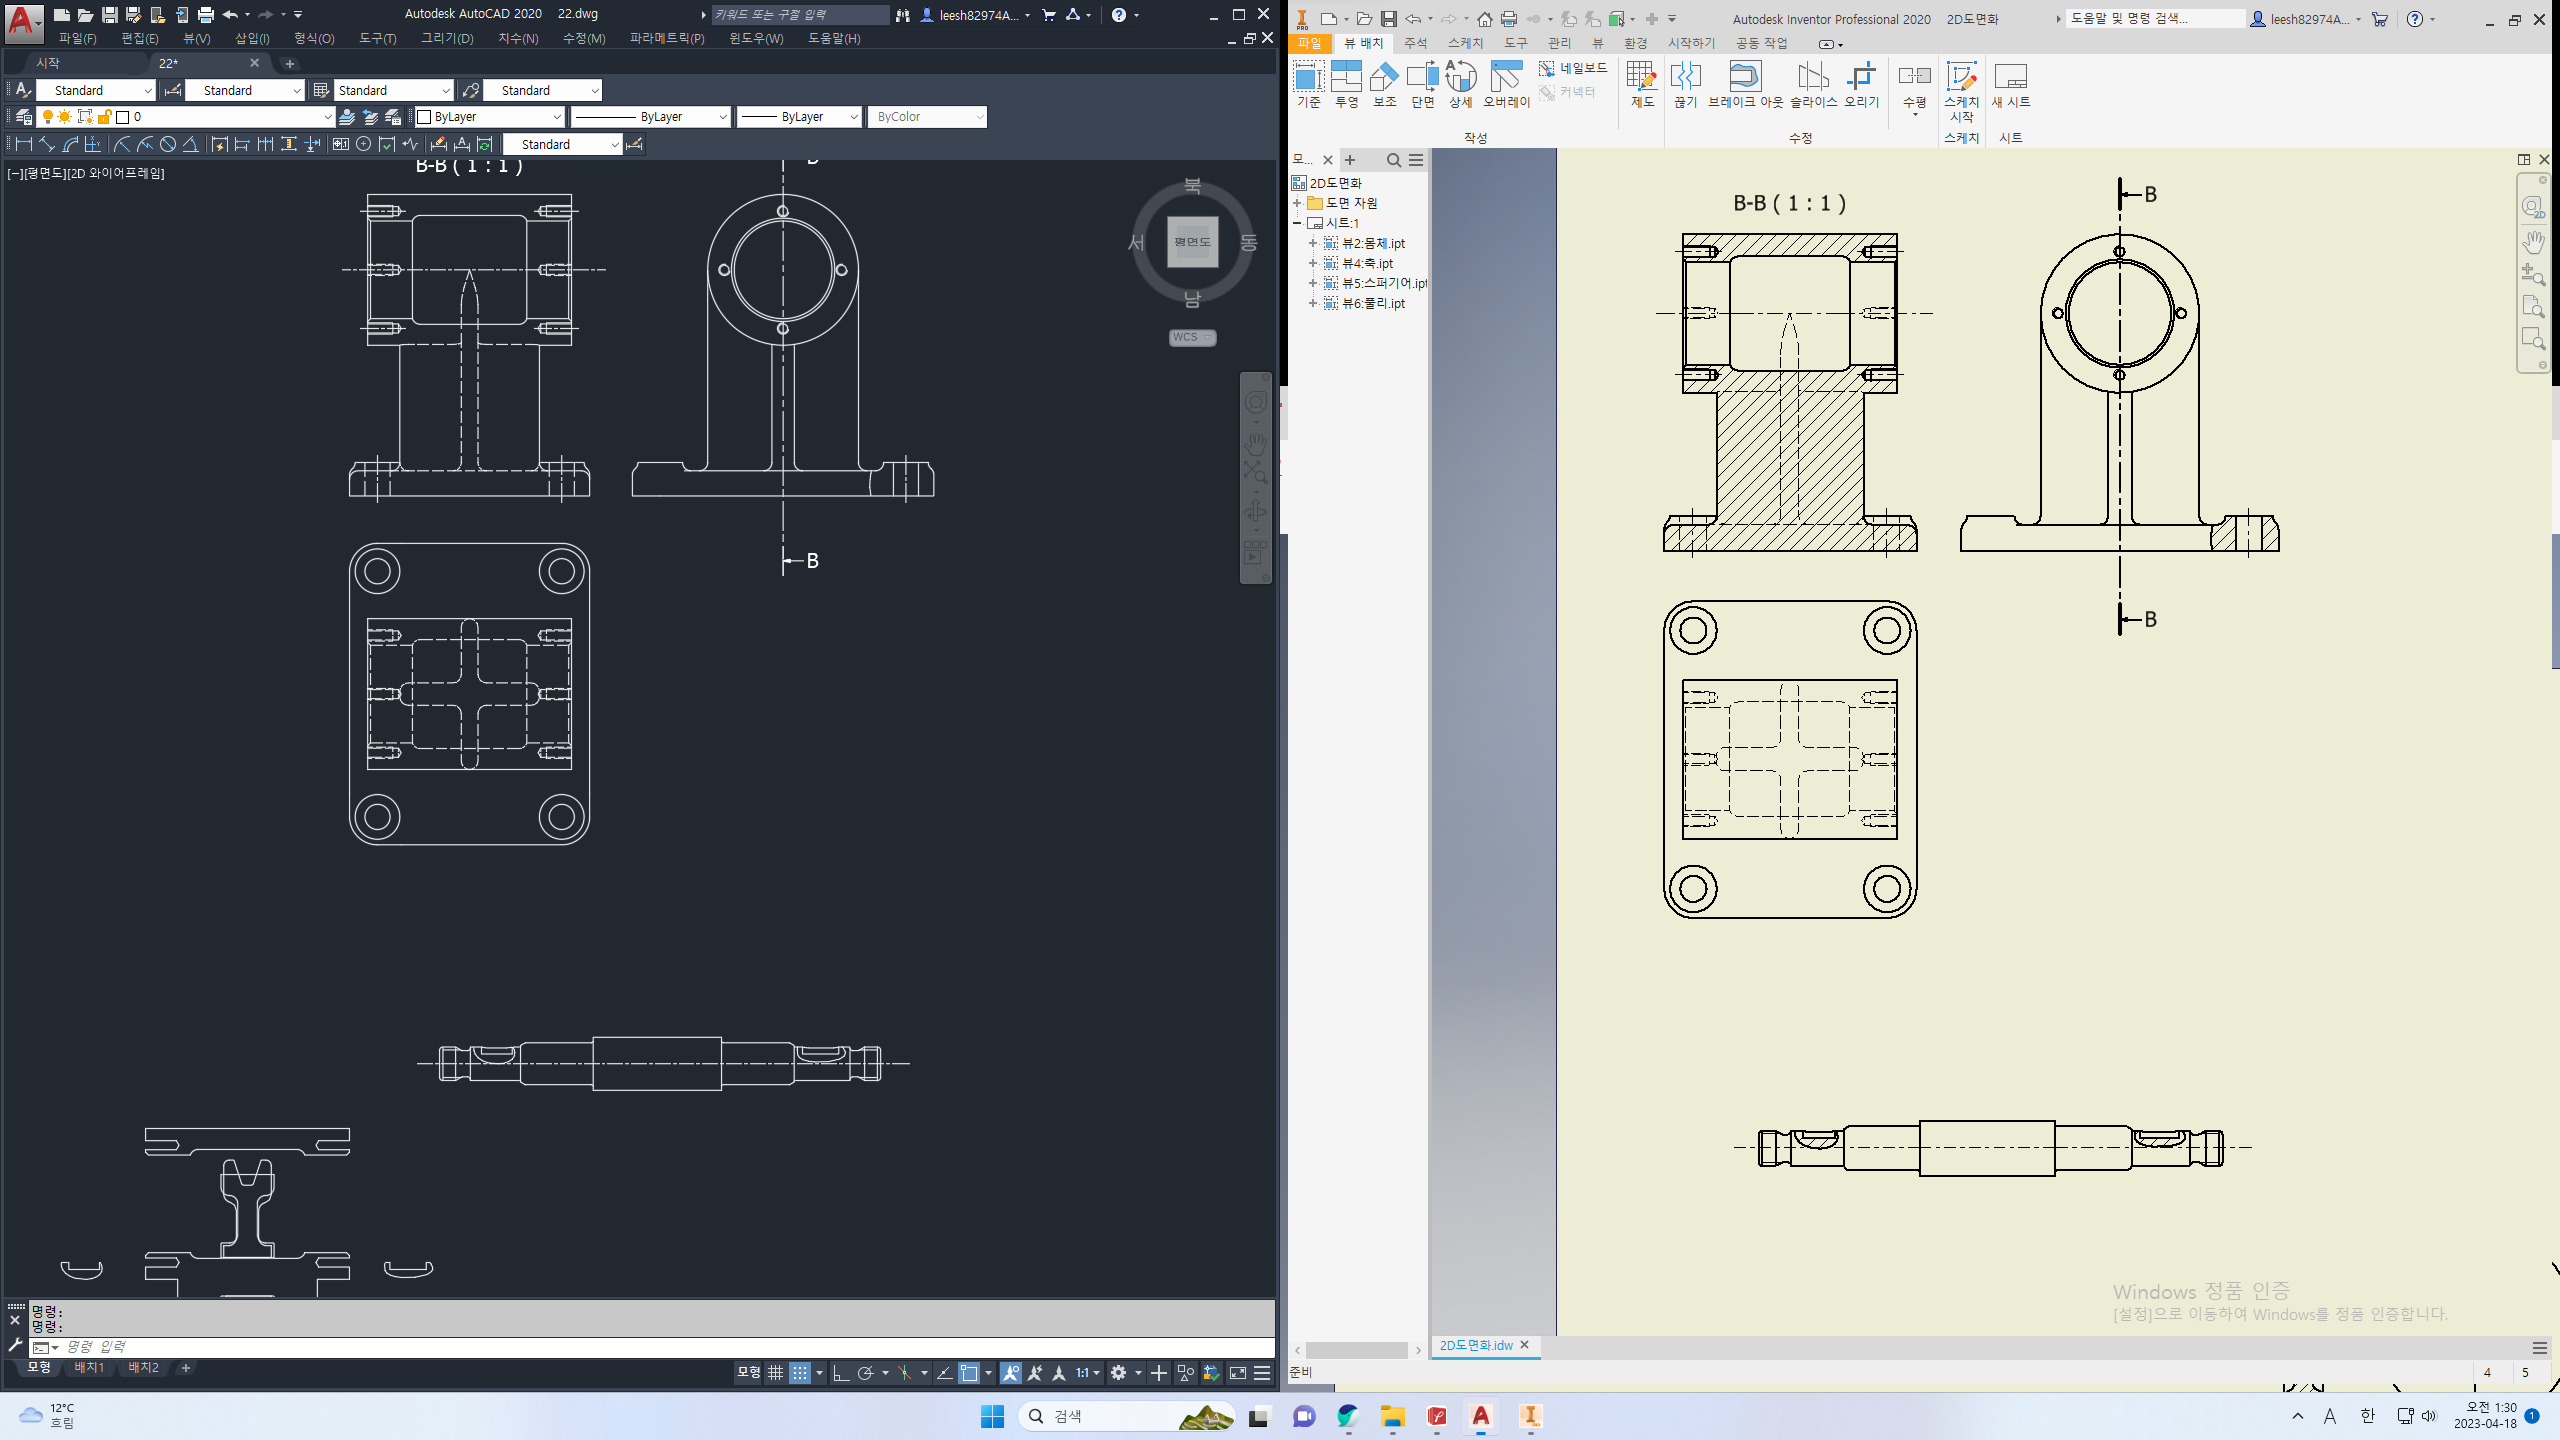Open the 그리기(D) menu in AutoCAD
The width and height of the screenshot is (2560, 1440).
pyautogui.click(x=446, y=38)
